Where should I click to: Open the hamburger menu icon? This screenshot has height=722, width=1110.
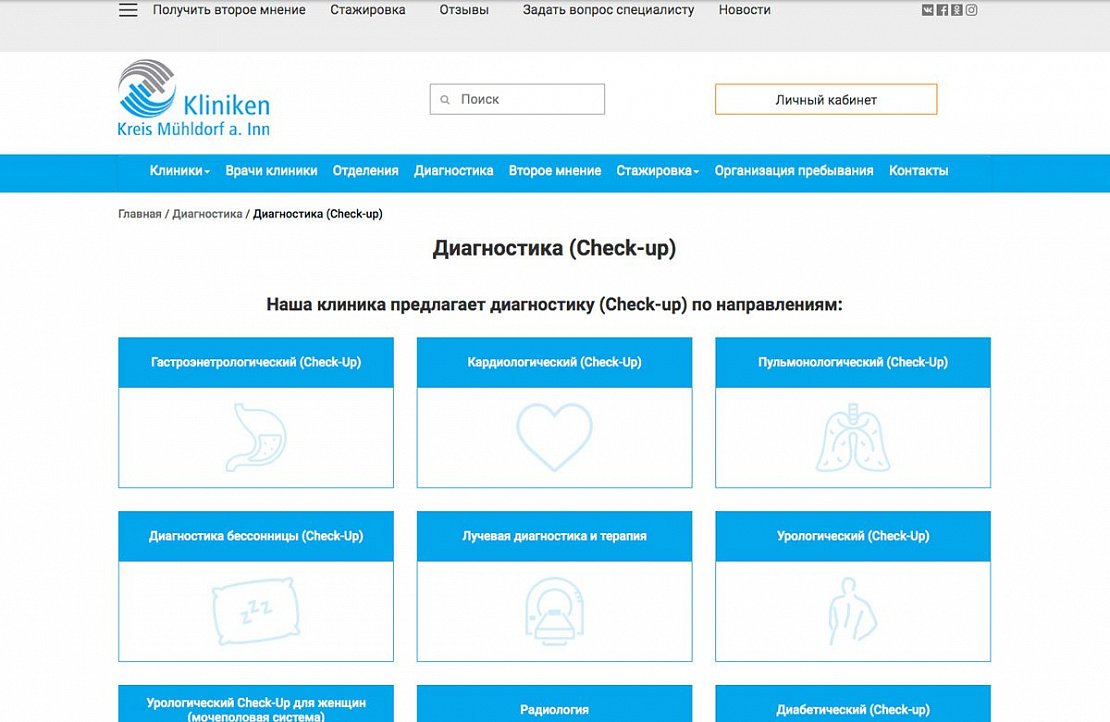(x=128, y=10)
